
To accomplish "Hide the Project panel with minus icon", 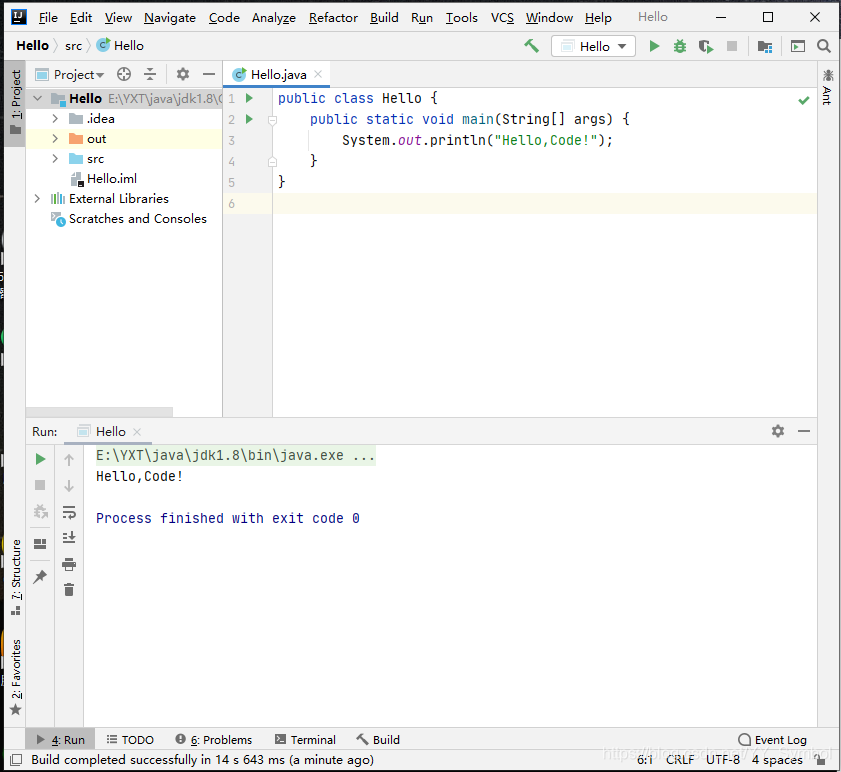I will click(209, 74).
